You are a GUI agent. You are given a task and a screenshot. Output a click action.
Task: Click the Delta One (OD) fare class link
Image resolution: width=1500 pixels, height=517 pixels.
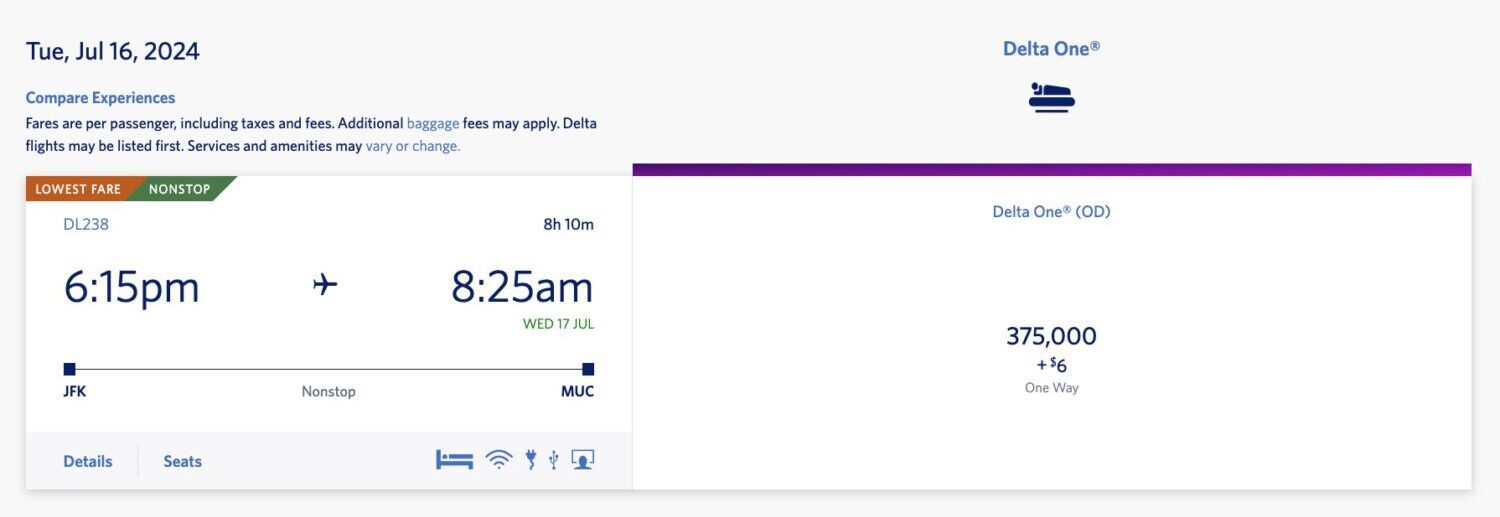coord(1051,212)
